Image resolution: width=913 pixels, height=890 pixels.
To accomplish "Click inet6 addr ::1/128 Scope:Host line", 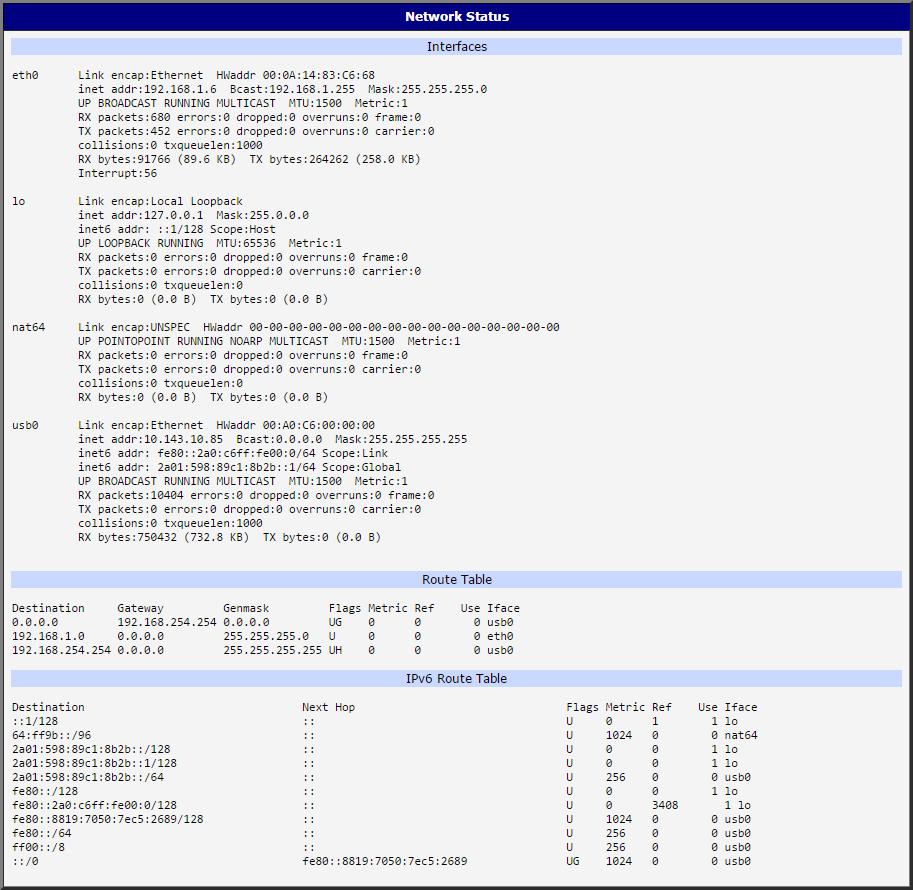I will point(177,229).
